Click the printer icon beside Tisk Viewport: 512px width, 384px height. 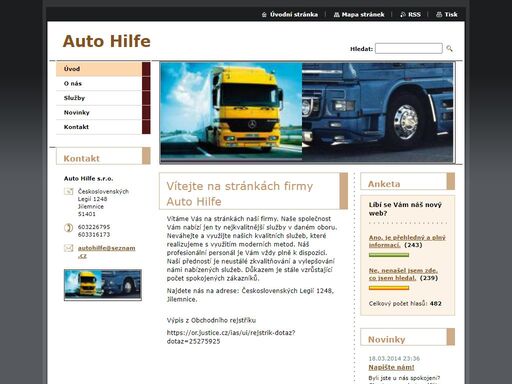pyautogui.click(x=439, y=15)
